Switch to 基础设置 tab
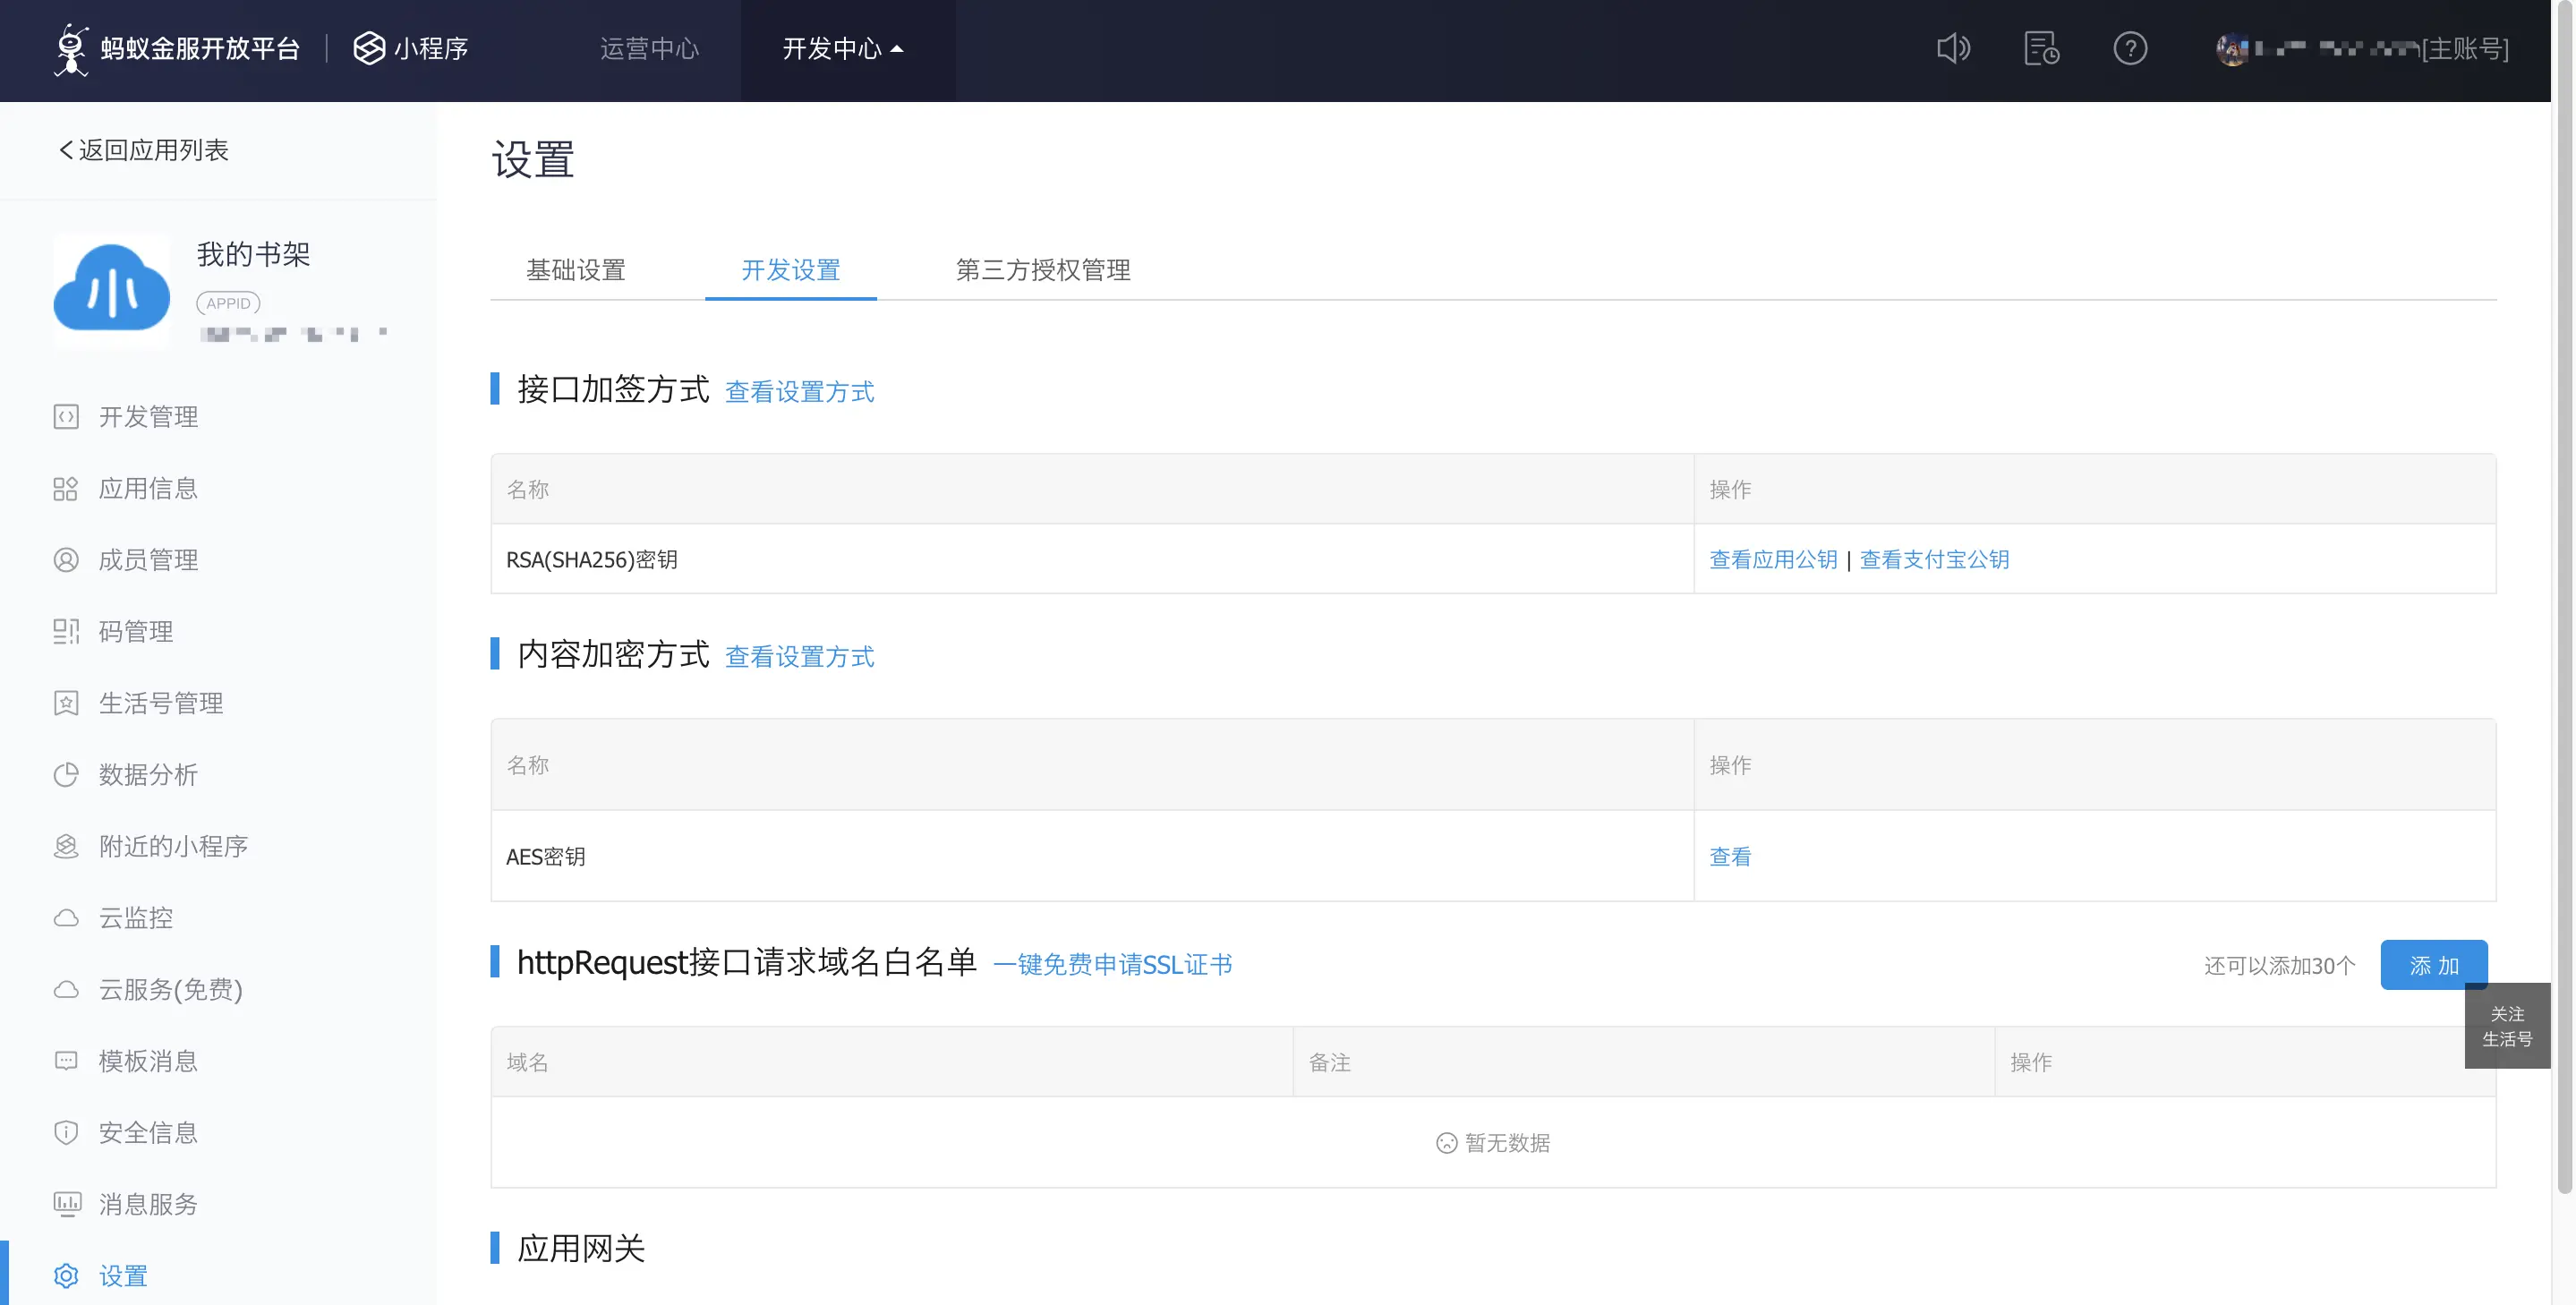 pos(576,270)
